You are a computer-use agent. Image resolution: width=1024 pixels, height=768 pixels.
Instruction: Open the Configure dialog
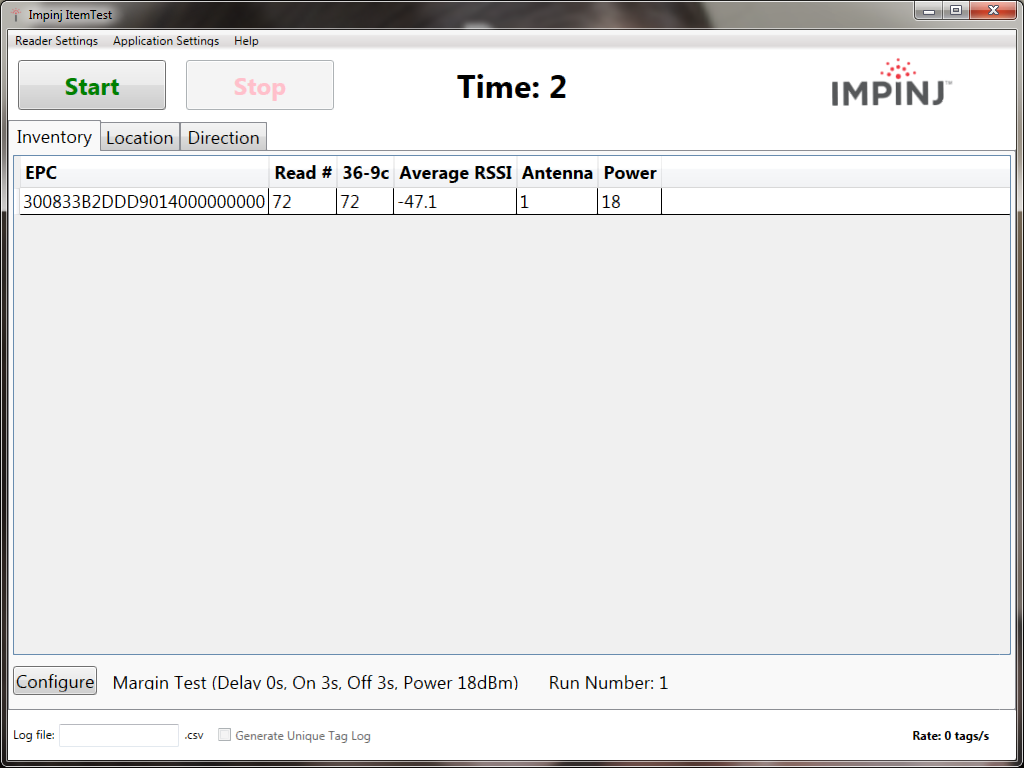55,681
